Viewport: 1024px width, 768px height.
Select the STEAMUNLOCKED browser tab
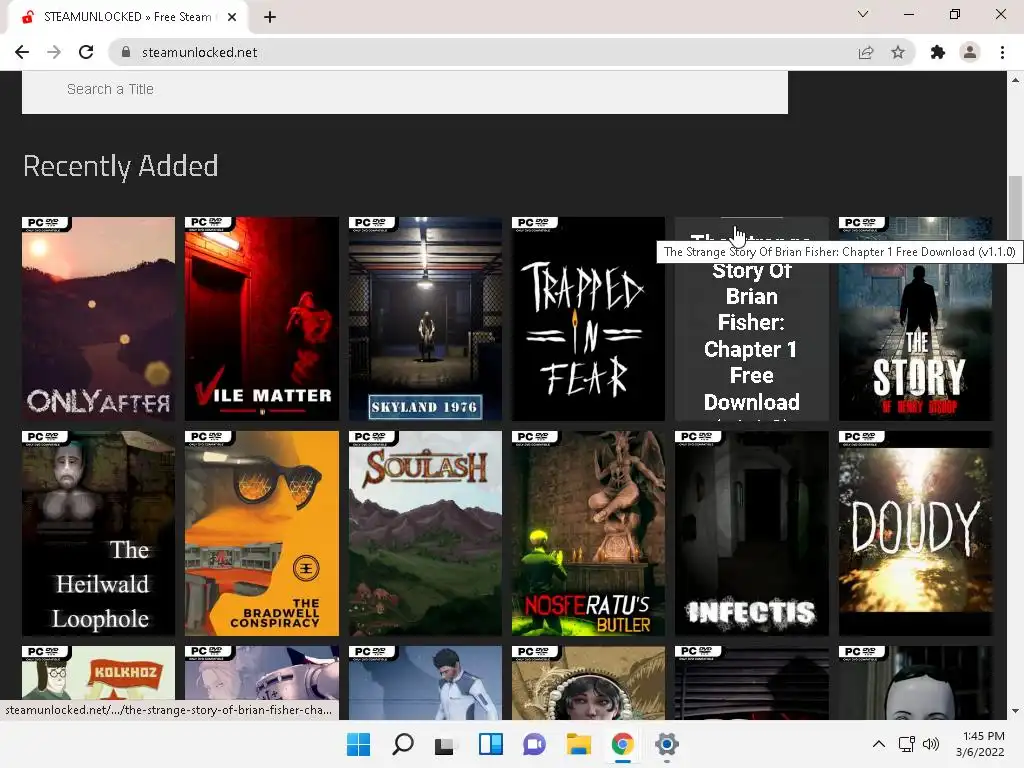click(x=127, y=17)
